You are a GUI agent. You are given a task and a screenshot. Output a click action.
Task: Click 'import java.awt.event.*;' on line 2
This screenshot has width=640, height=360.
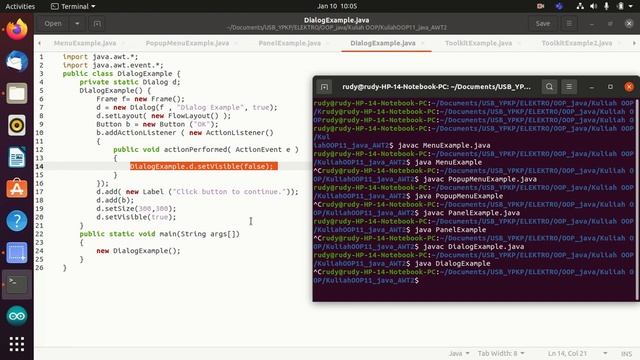click(x=113, y=65)
